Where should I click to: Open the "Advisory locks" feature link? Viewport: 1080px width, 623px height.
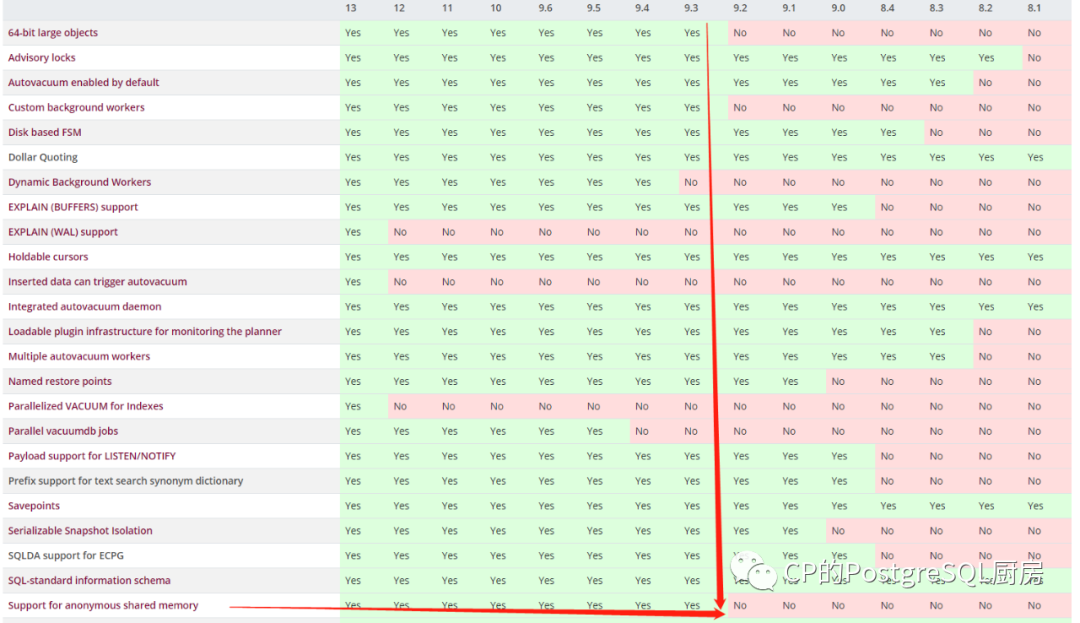41,57
